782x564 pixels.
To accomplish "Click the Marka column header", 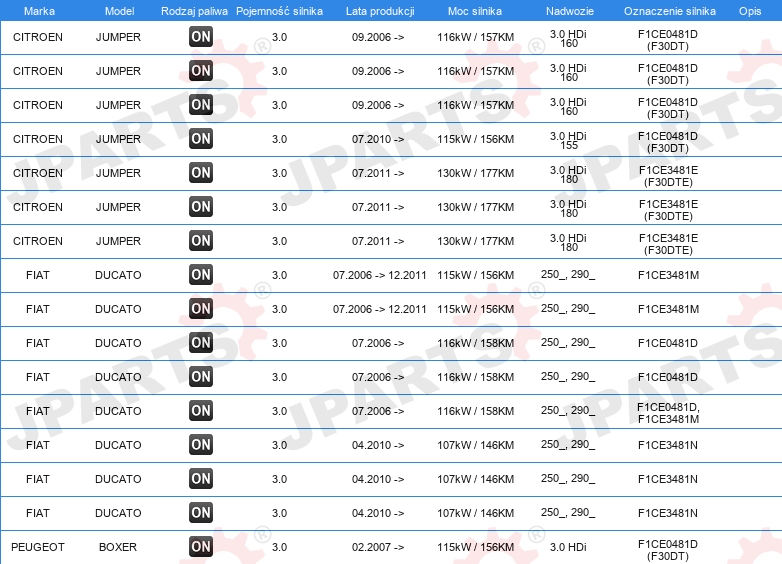I will (39, 11).
